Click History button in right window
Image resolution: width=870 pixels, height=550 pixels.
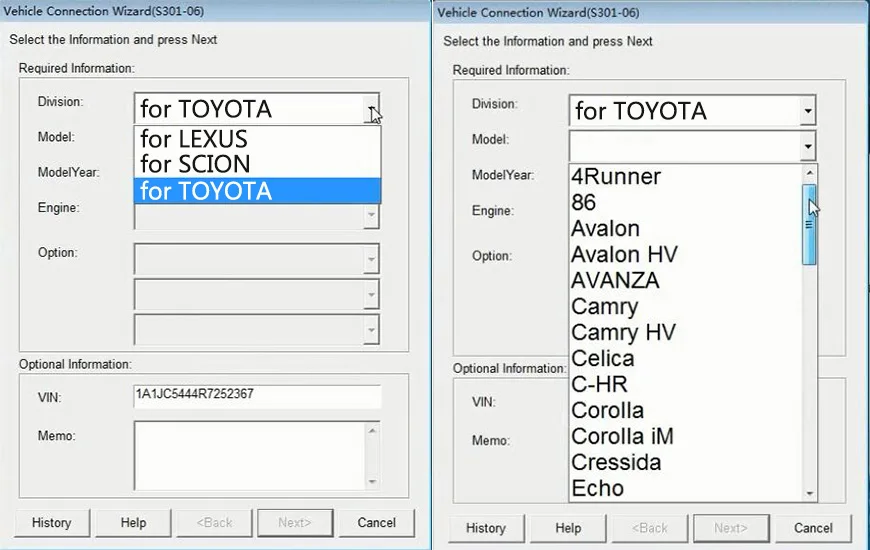[486, 528]
